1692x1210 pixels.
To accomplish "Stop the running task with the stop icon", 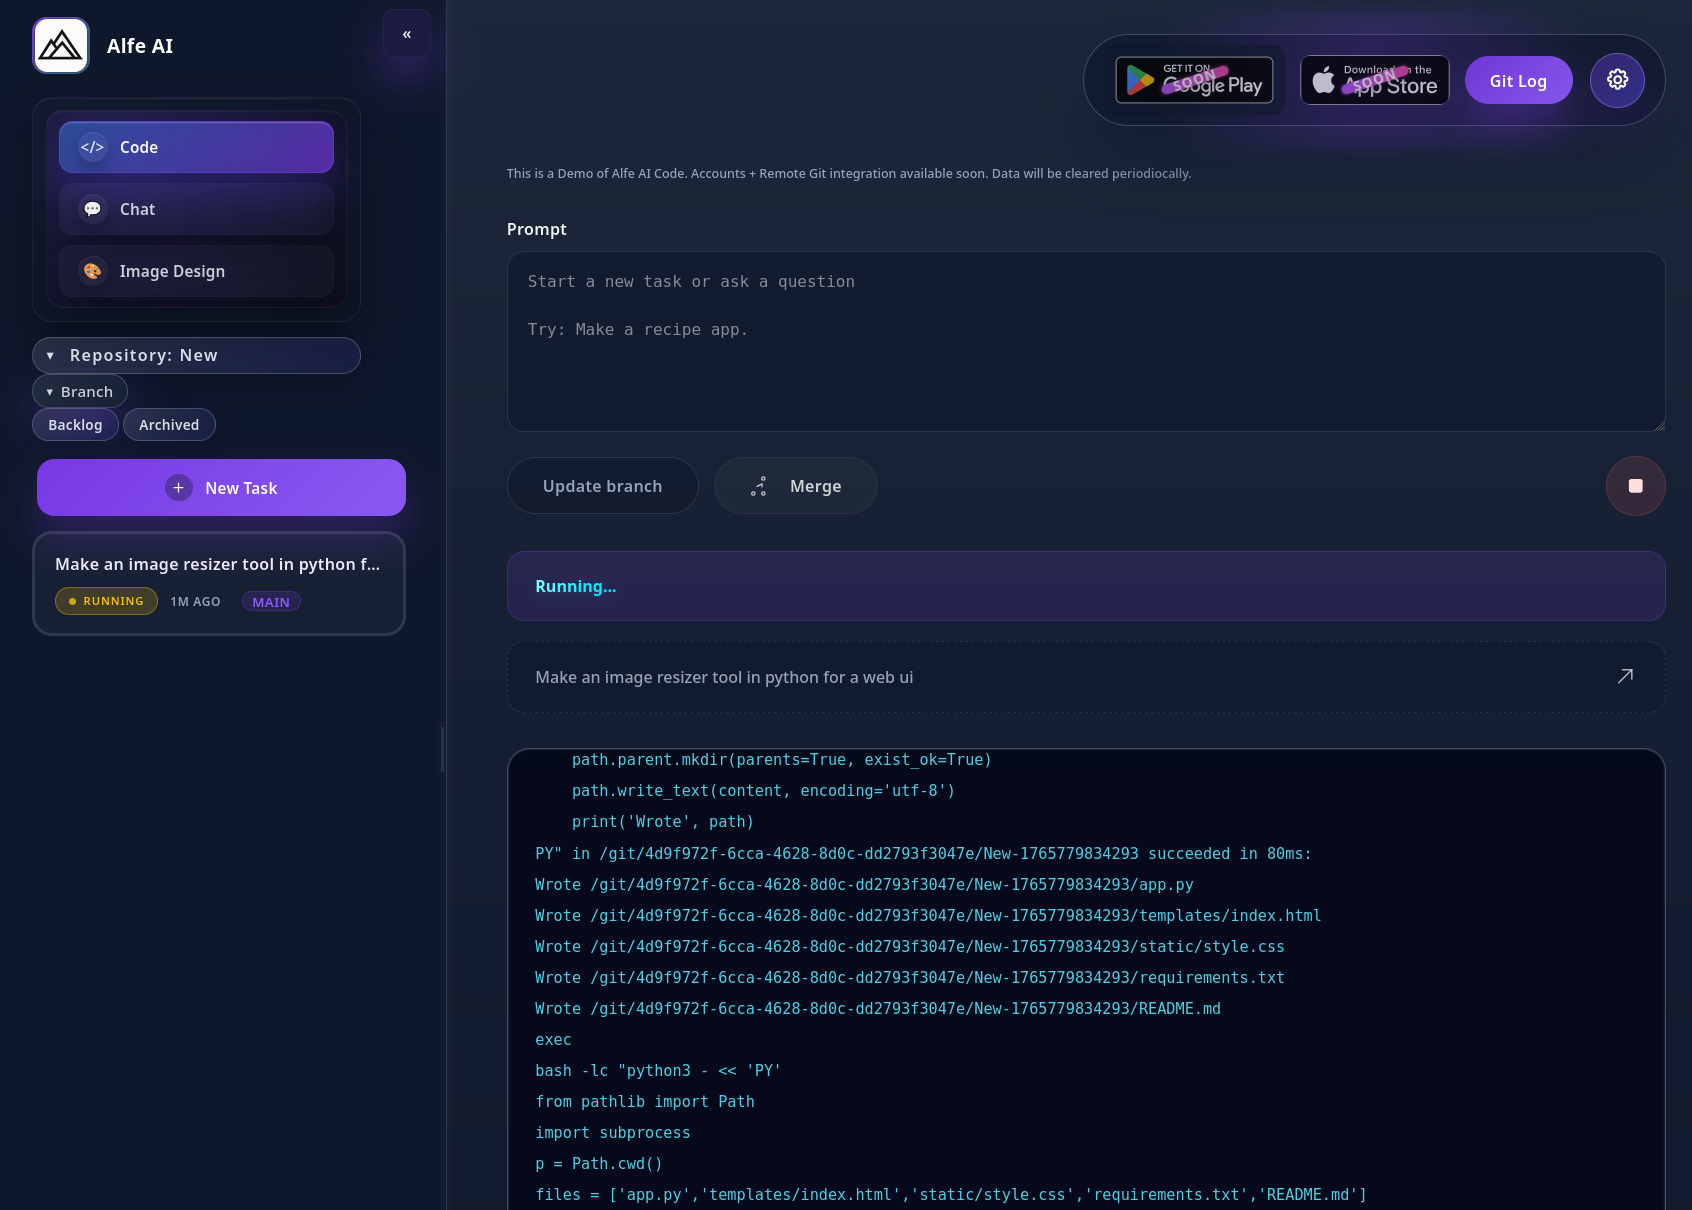I will (x=1635, y=486).
